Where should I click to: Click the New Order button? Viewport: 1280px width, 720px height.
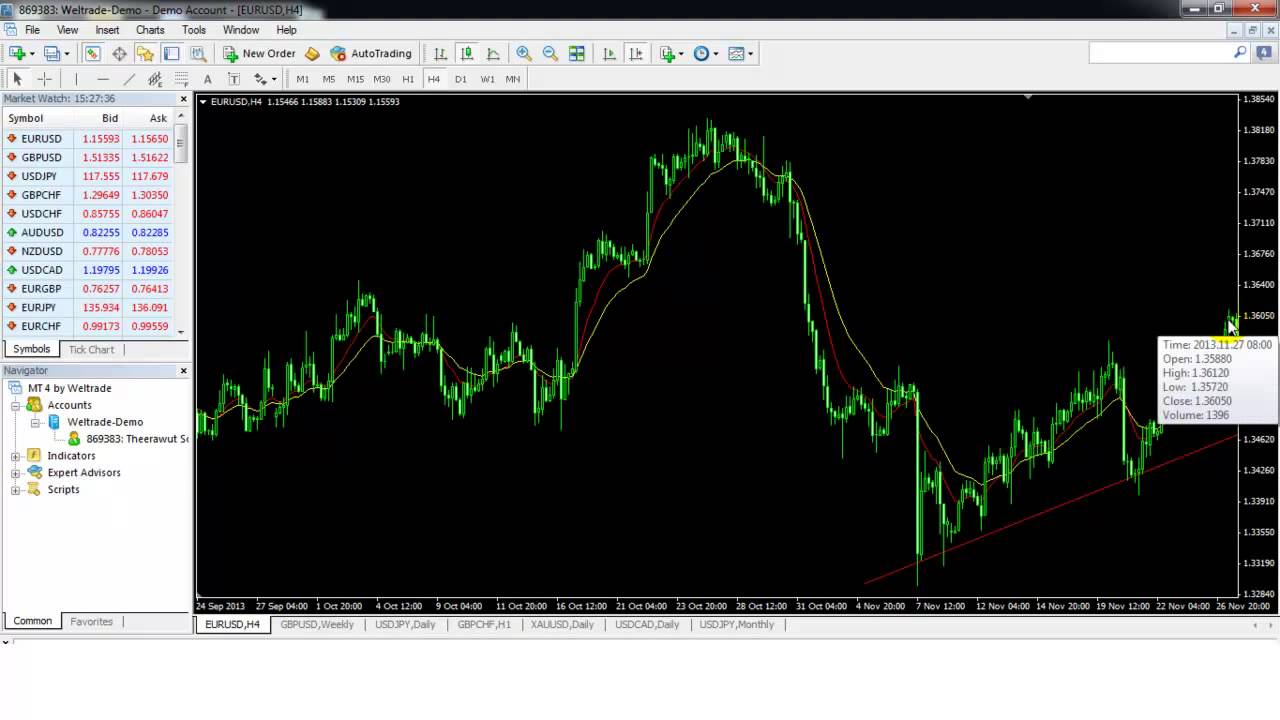tap(259, 53)
